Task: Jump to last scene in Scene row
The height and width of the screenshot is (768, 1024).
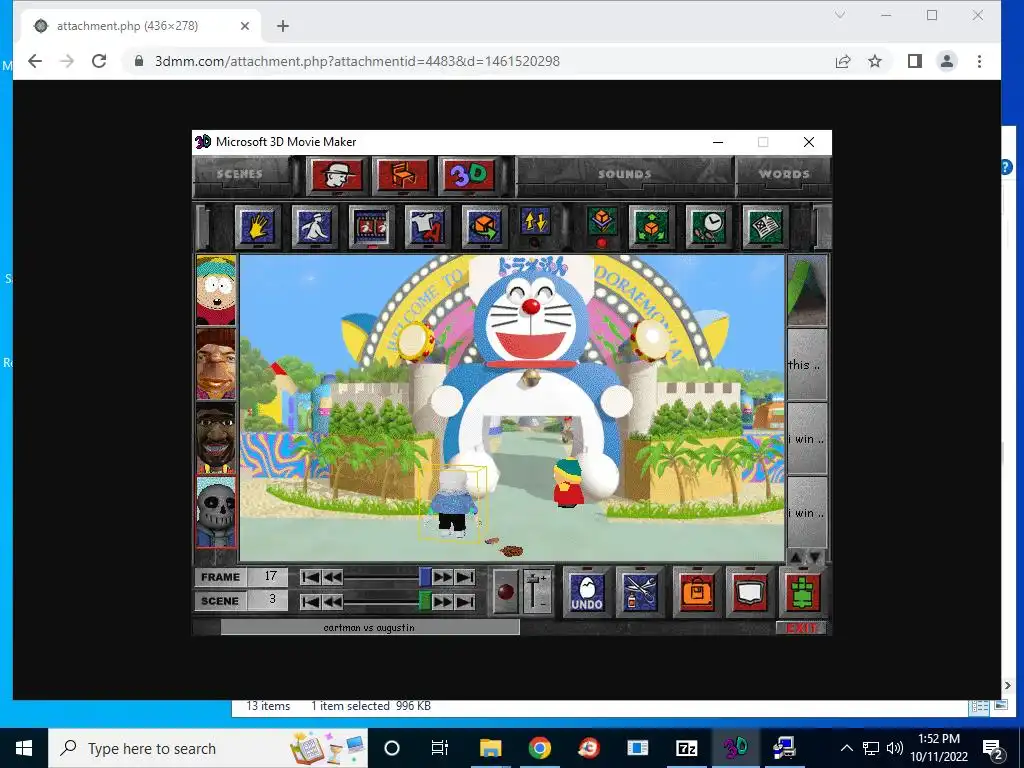Action: tap(465, 601)
